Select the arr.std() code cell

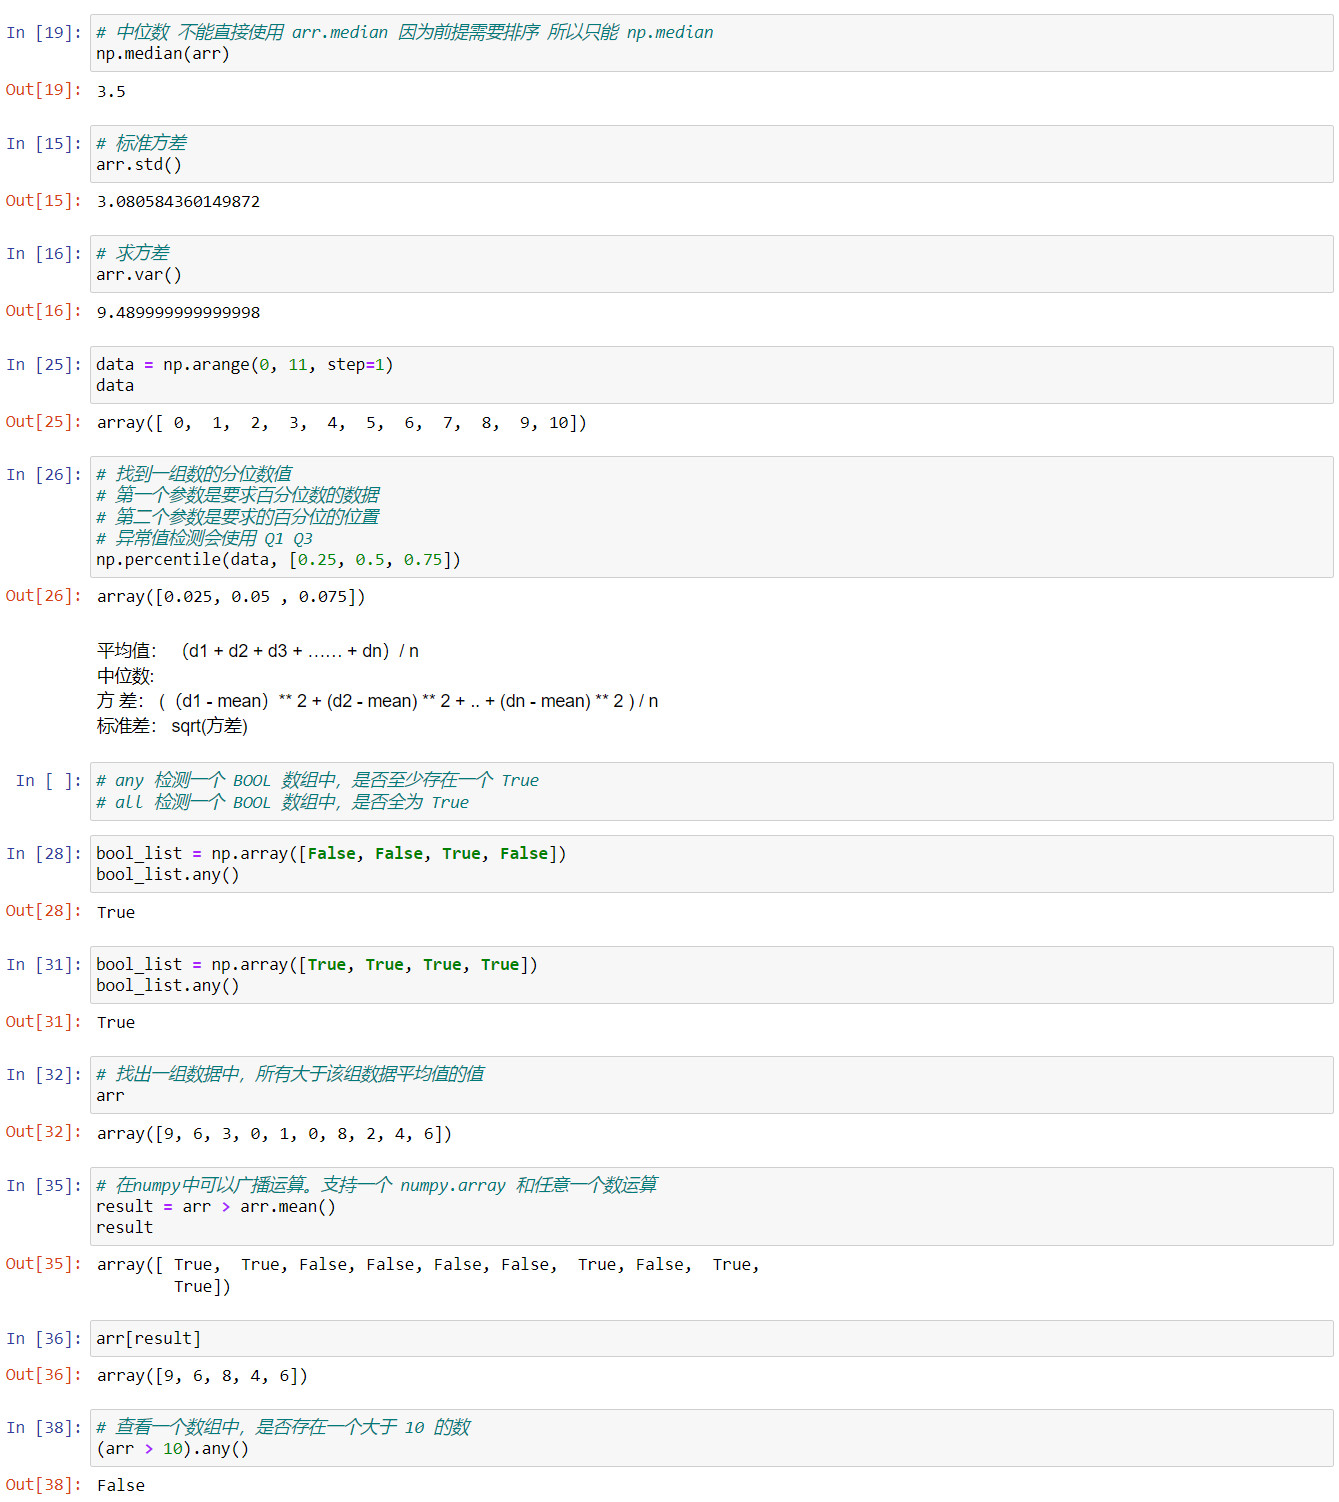click(x=711, y=154)
